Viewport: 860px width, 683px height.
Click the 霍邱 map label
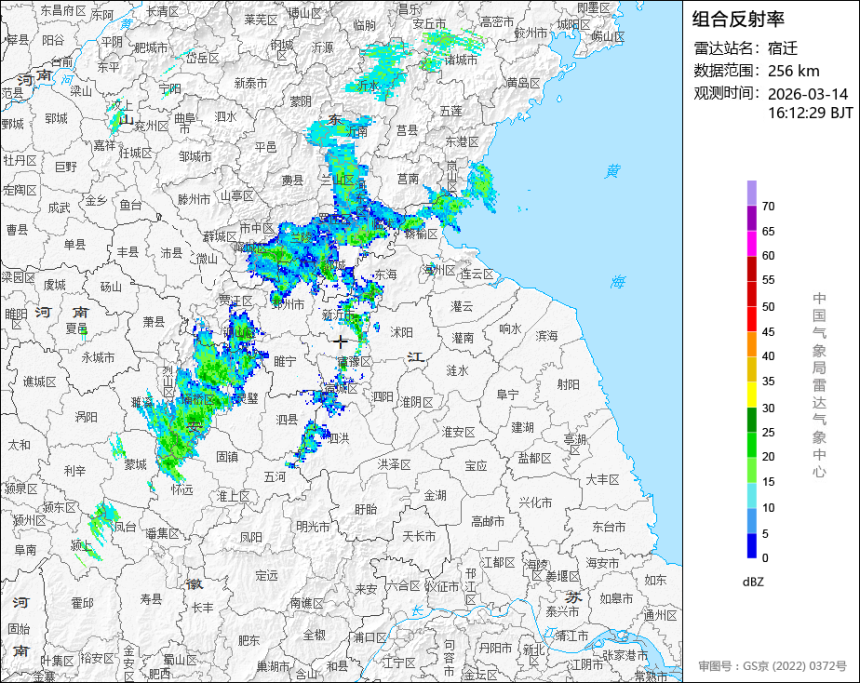point(82,603)
